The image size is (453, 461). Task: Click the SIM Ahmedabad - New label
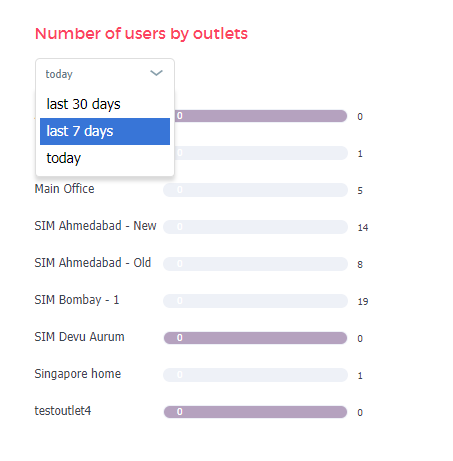95,226
